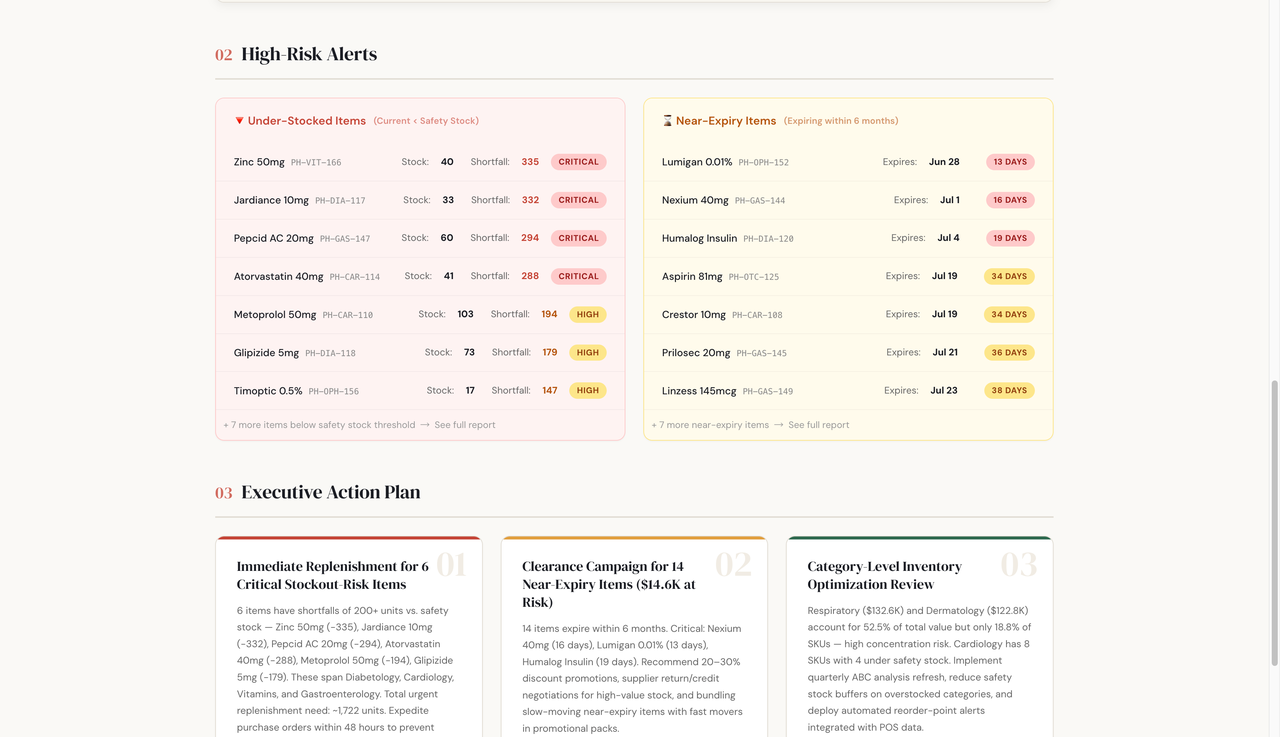Click the 34 DAYS badge for Crestor 10mg

tap(1009, 314)
